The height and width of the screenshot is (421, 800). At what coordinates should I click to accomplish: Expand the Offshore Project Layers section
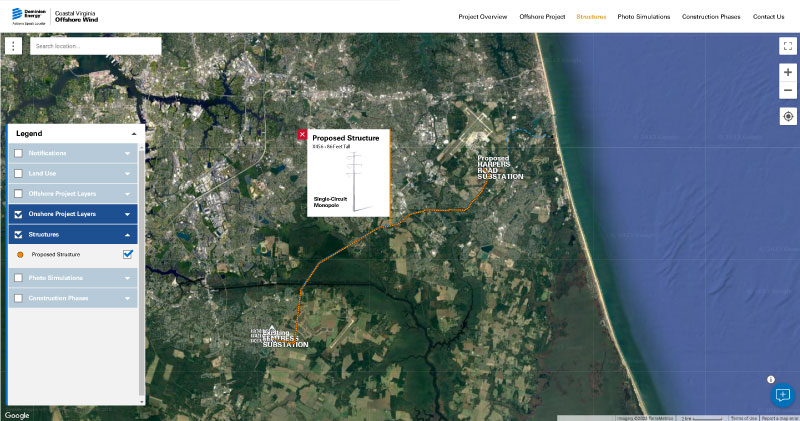[x=128, y=194]
